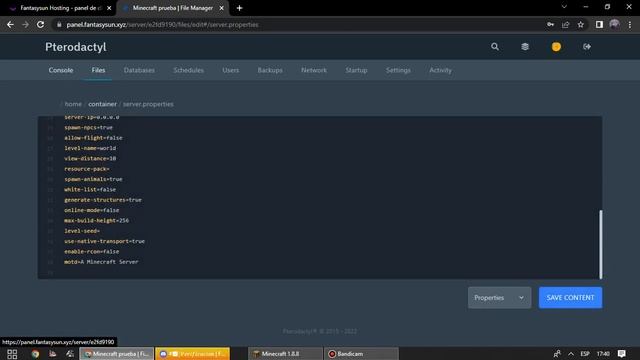Screen dimensions: 640x360
Task: Click the line use-native-transport=true
Action: 104,241
